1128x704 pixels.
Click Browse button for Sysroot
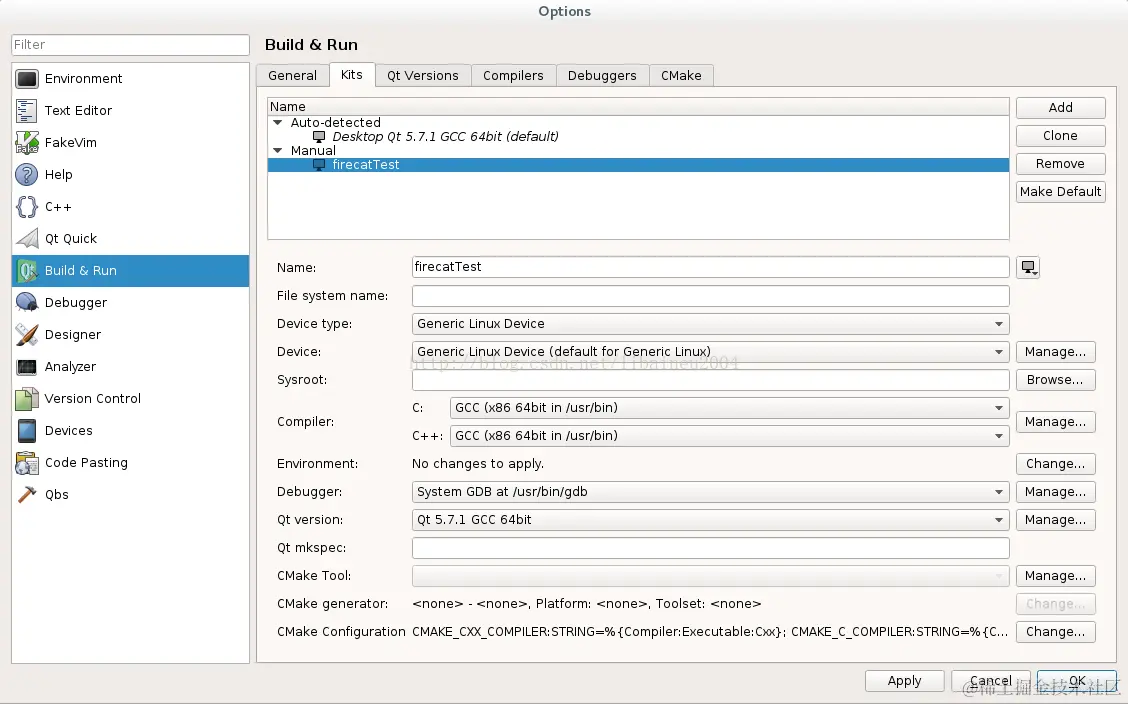click(x=1055, y=380)
